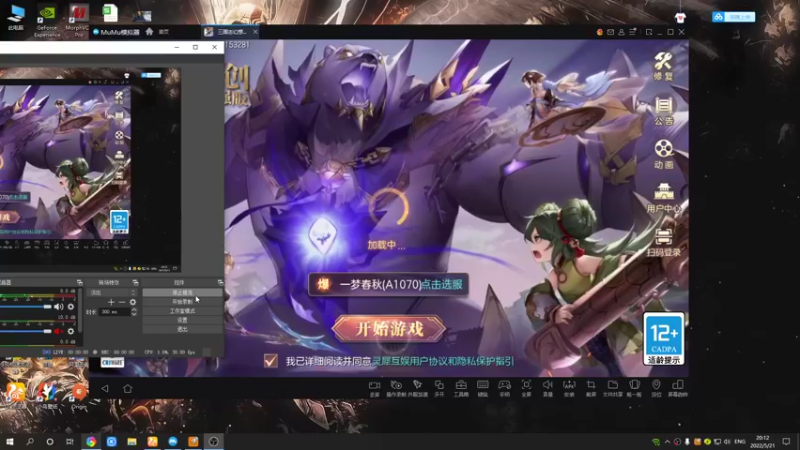This screenshot has width=800, height=450.
Task: Click OBS 开始录制 start recording button
Action: 182,302
